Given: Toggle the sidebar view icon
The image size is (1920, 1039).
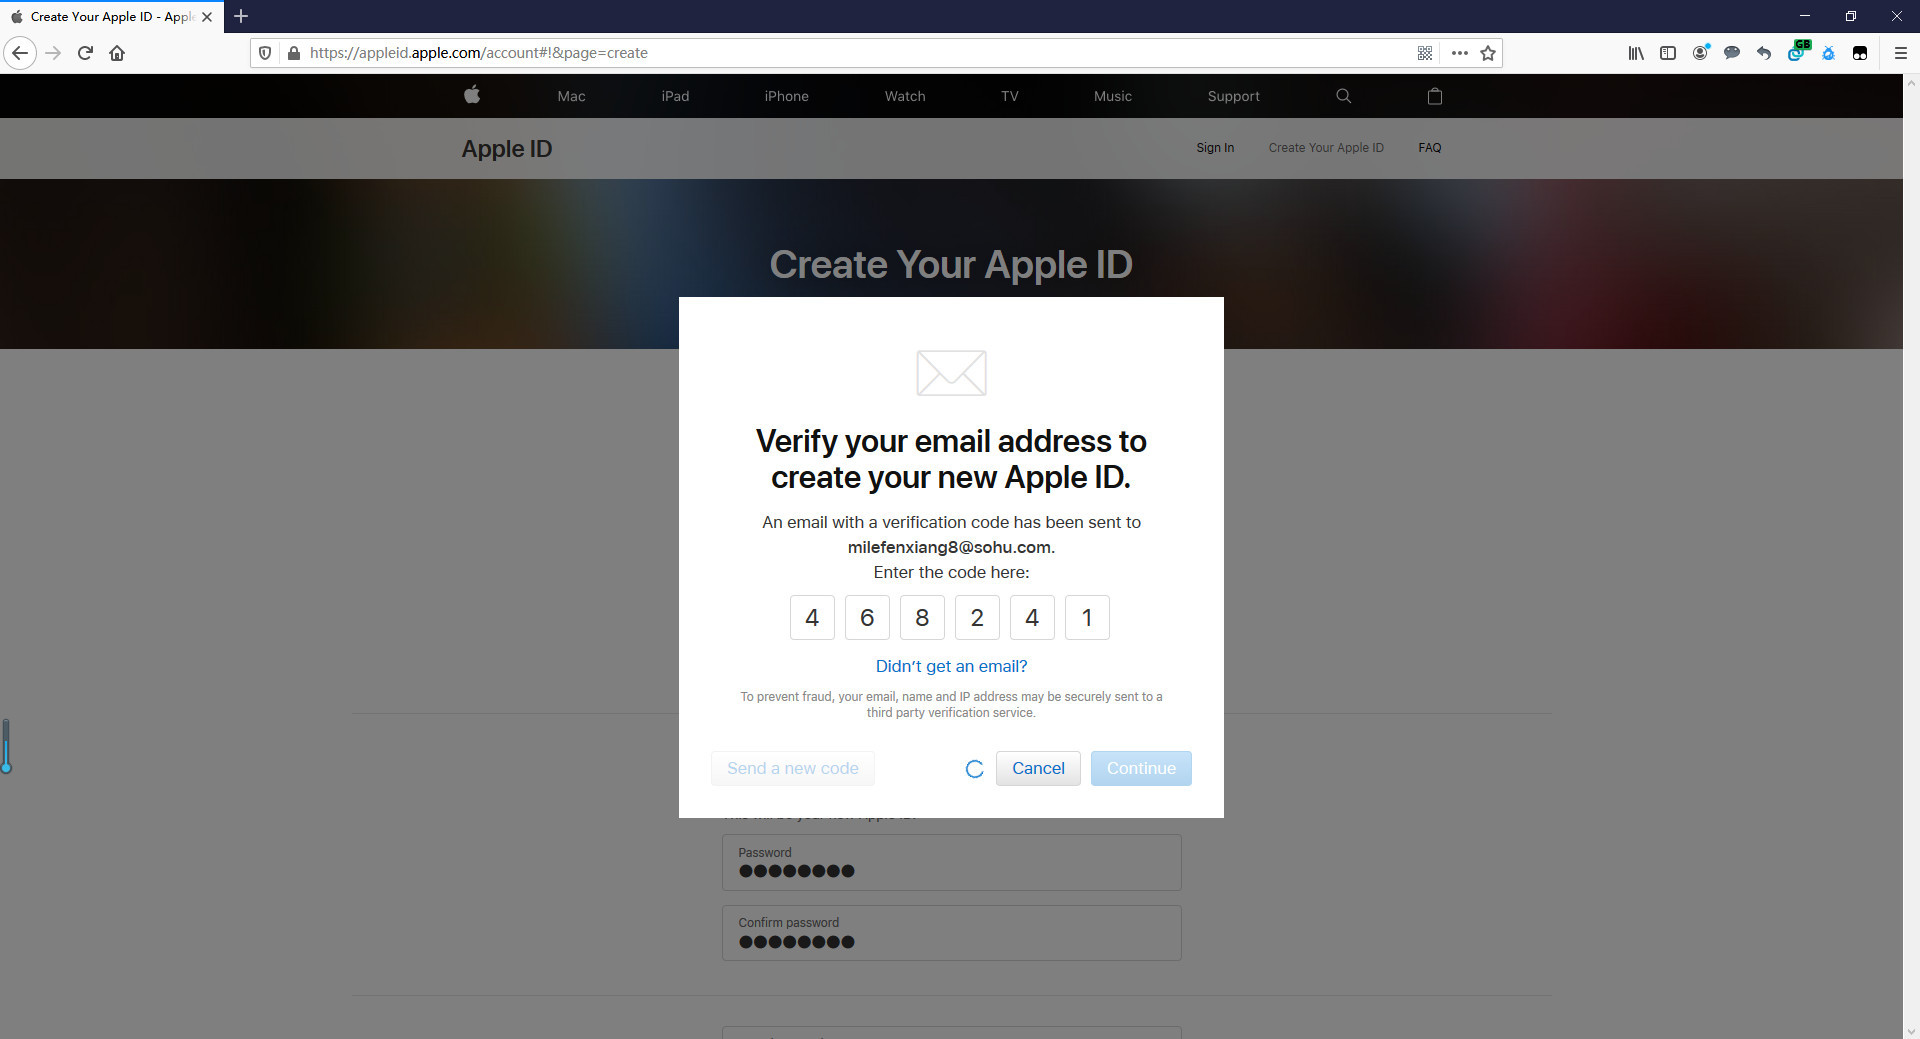Looking at the screenshot, I should point(1668,53).
